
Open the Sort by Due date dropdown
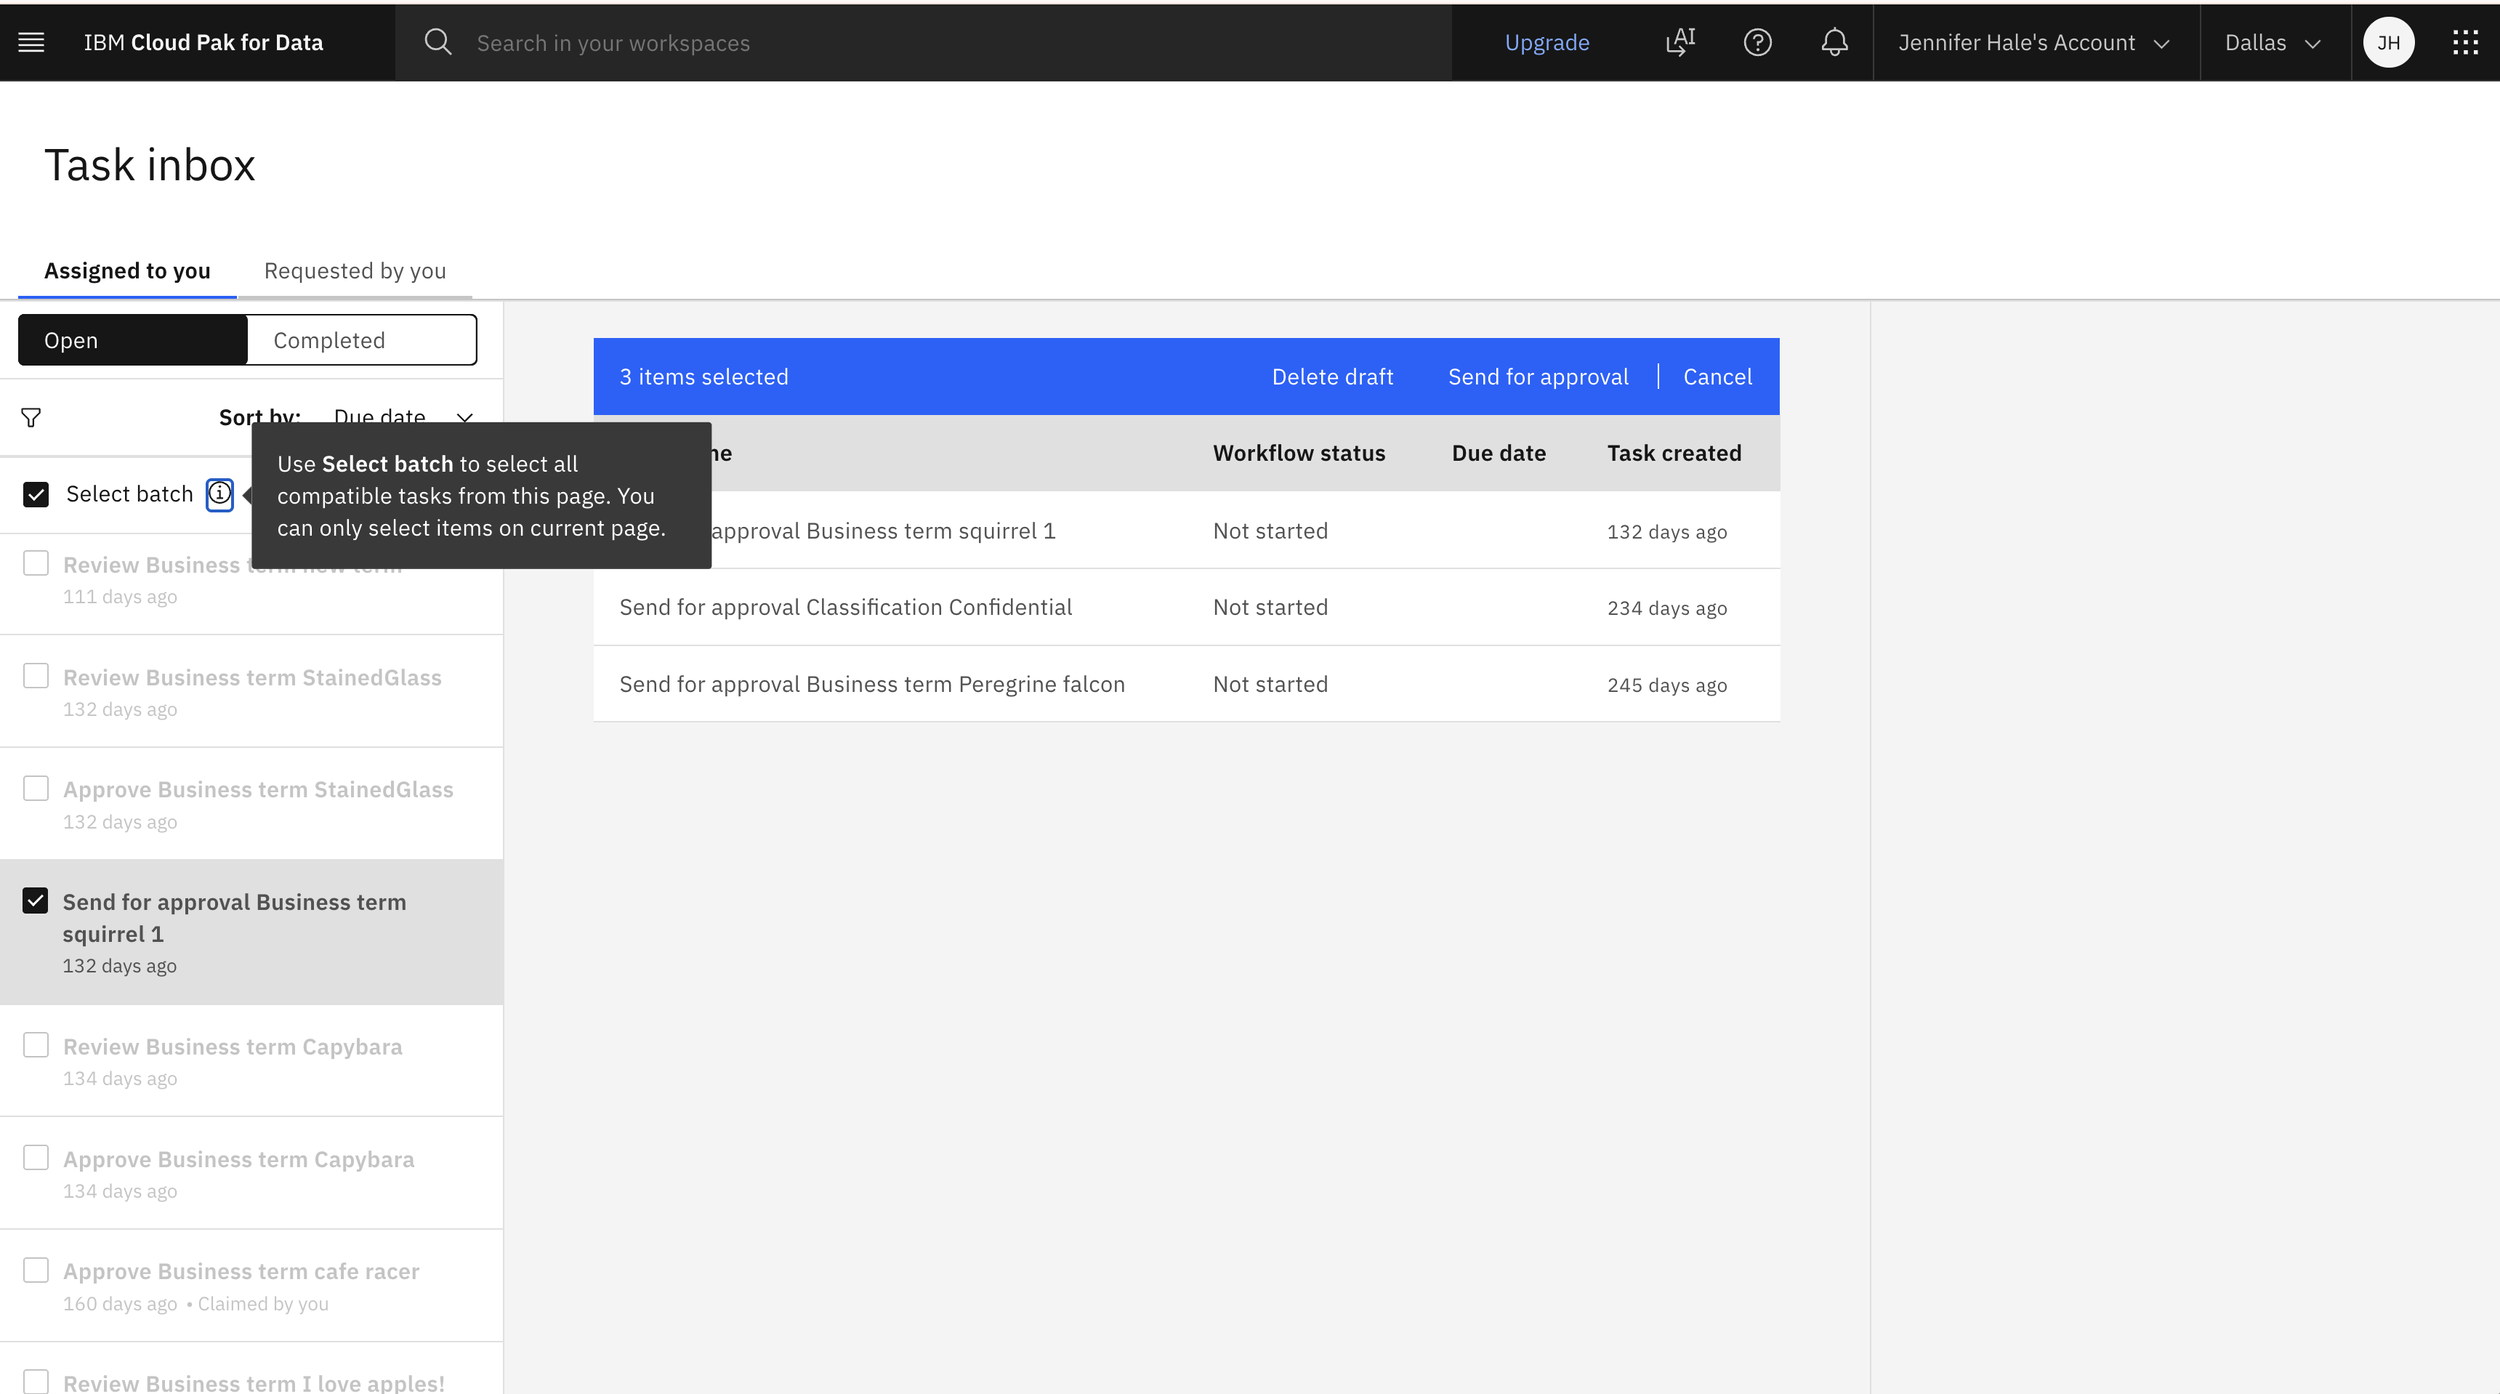(402, 416)
